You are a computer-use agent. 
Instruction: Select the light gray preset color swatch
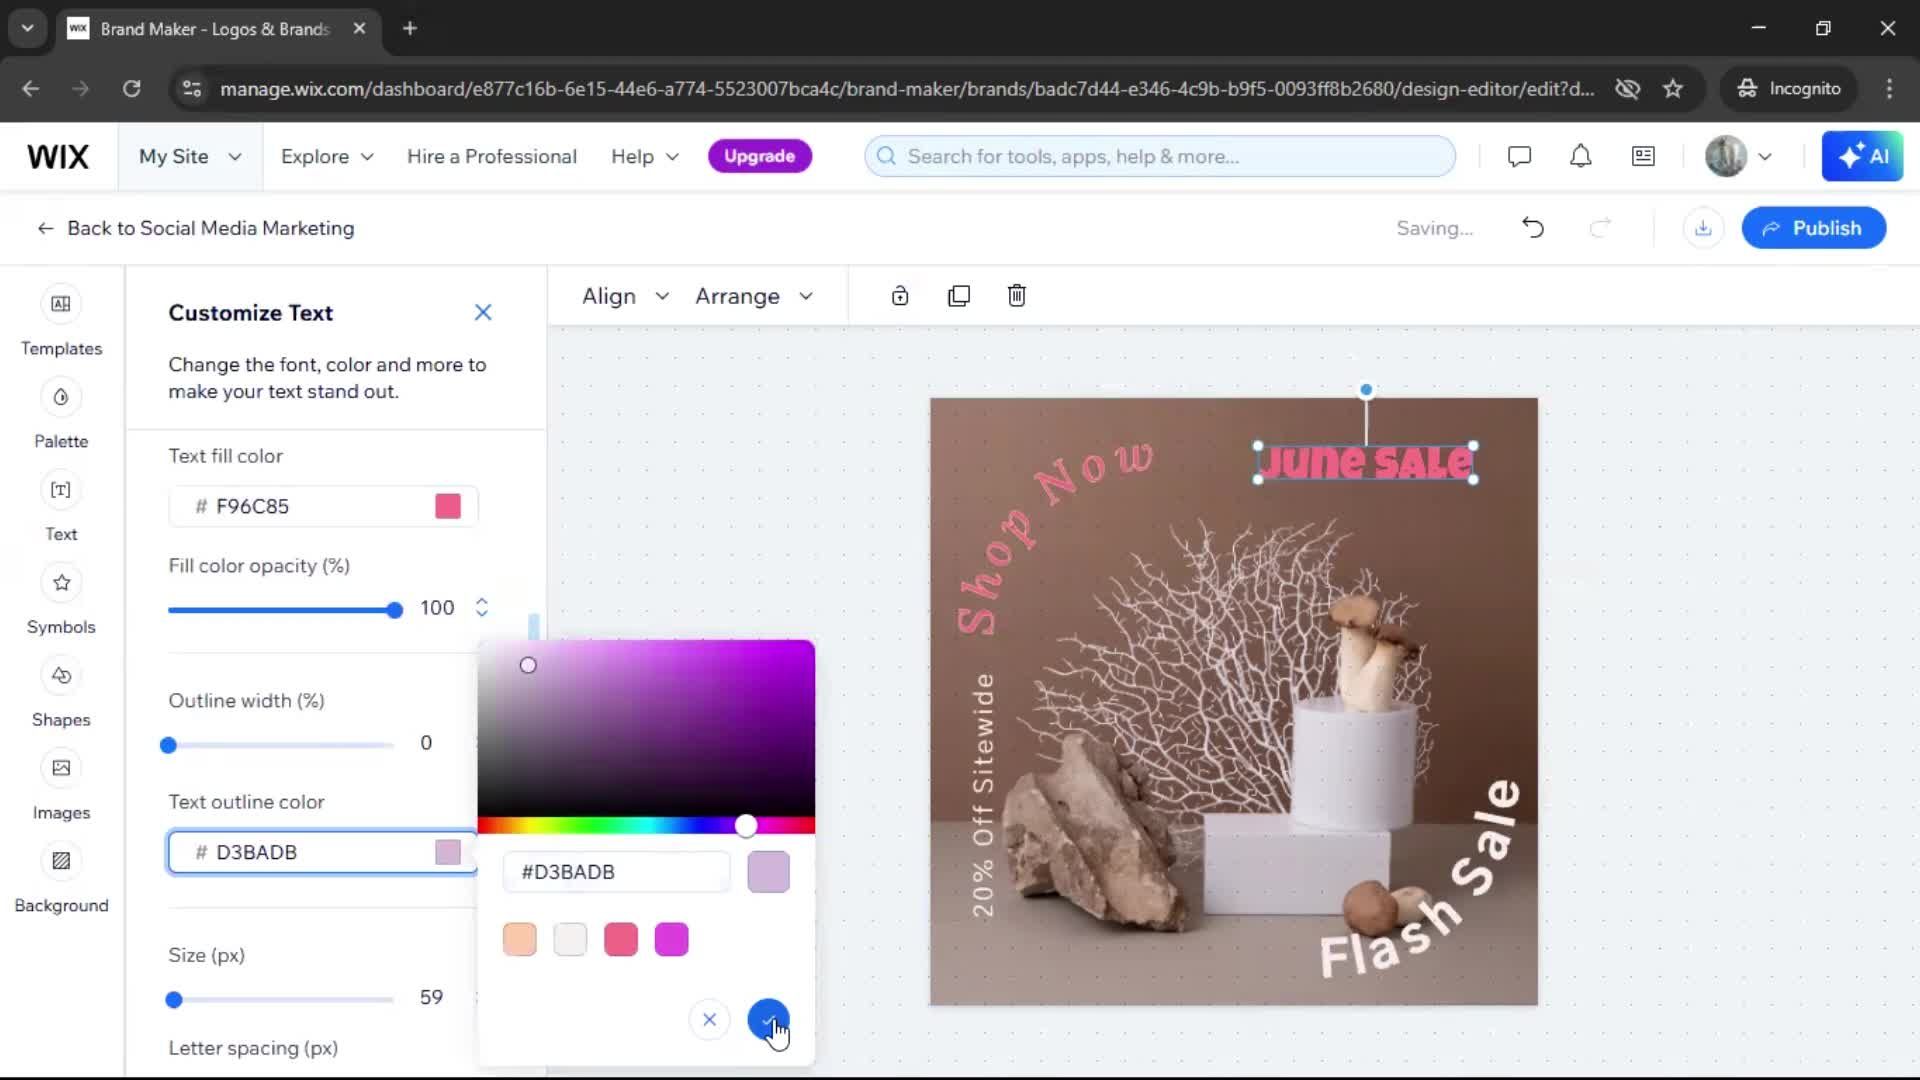(570, 939)
